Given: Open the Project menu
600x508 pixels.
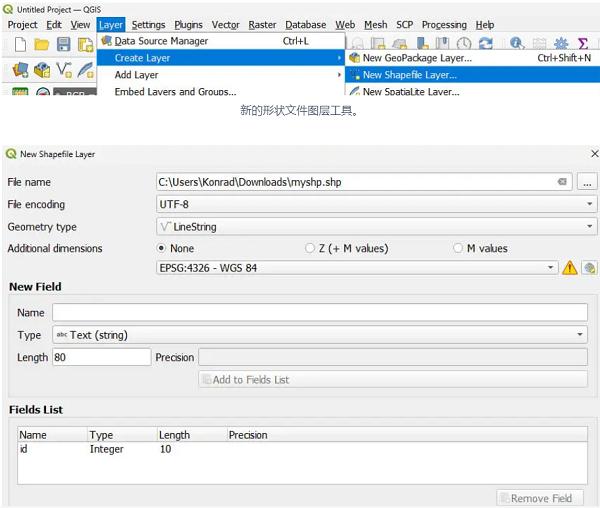Looking at the screenshot, I should [22, 25].
